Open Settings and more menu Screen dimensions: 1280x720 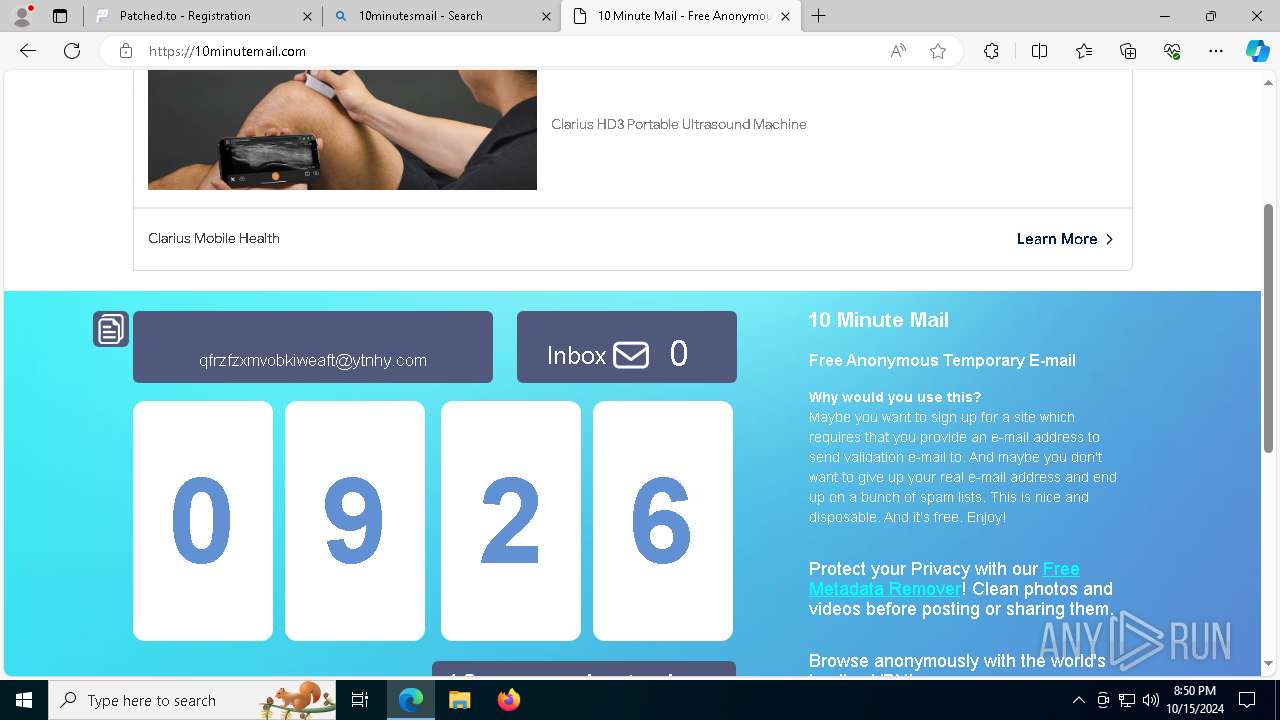point(1216,51)
